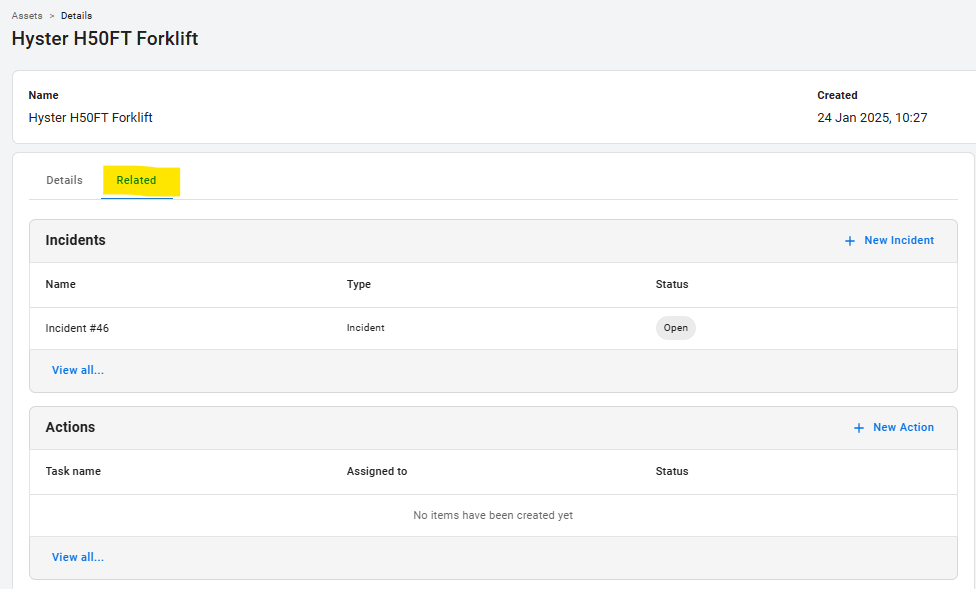Go to Assets in the breadcrumb

coord(27,16)
